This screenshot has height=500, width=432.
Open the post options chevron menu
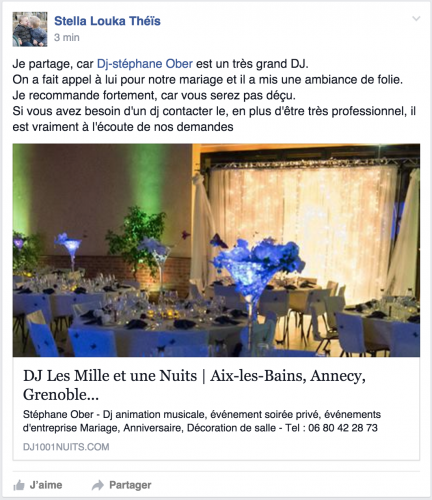click(x=416, y=19)
